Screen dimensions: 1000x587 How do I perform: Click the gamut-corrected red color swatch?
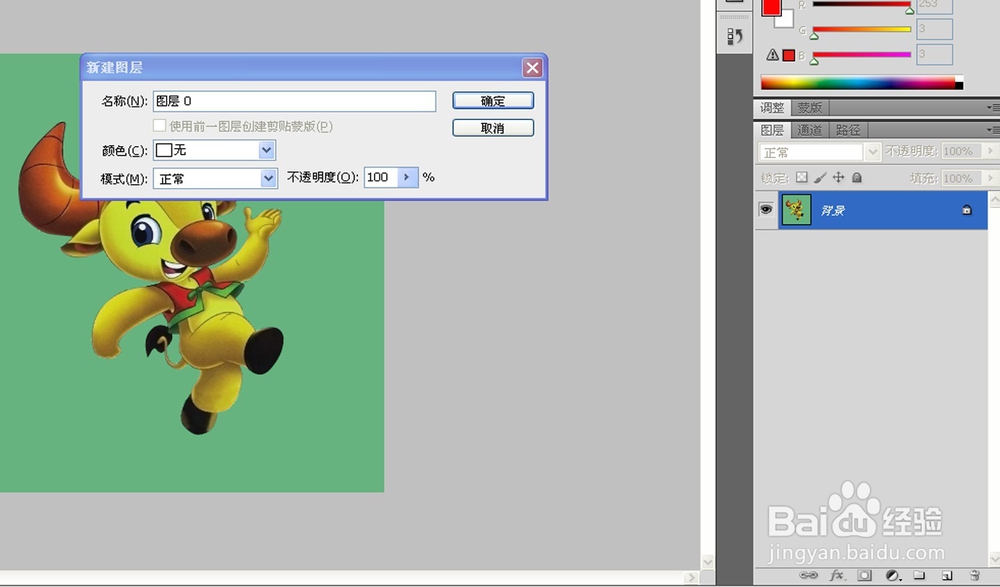point(789,56)
